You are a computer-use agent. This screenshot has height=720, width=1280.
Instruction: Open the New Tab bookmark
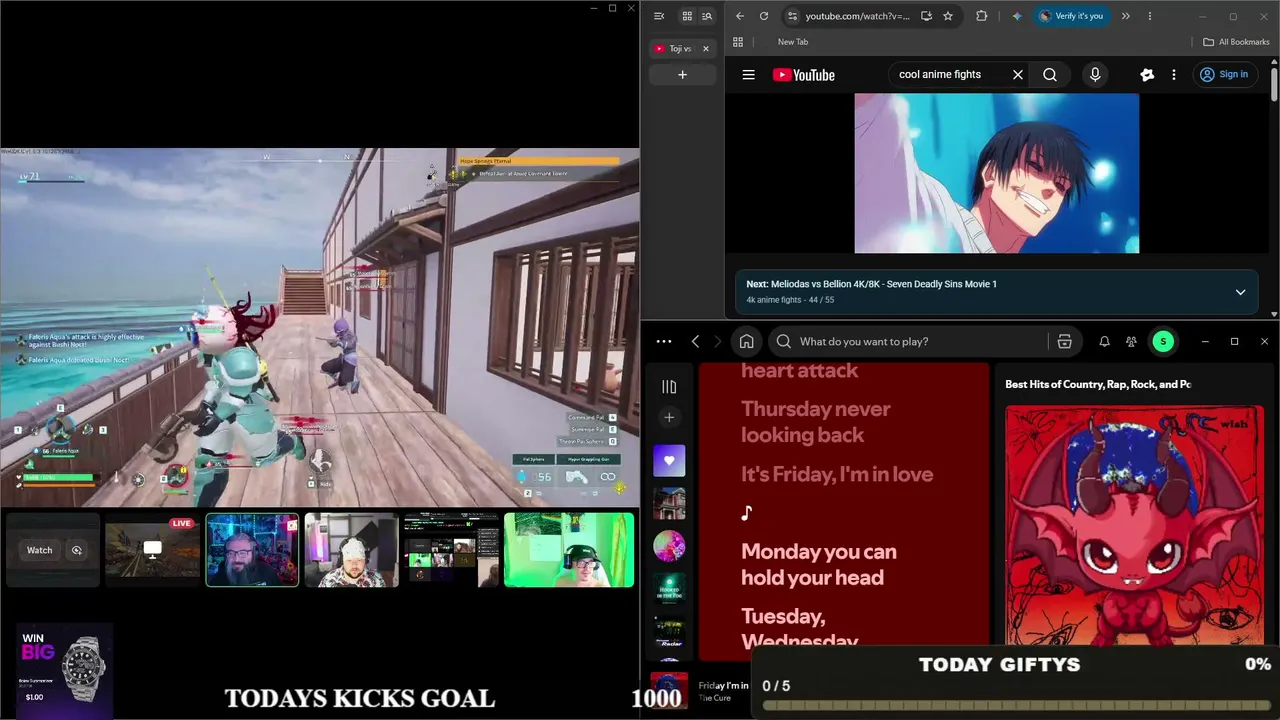coord(793,42)
